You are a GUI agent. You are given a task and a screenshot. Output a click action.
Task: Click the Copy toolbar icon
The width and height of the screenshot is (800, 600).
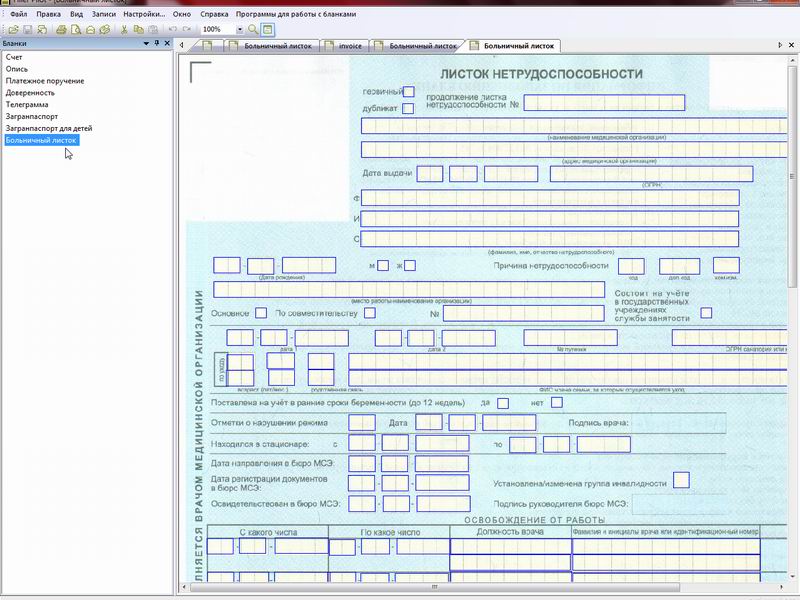pos(138,30)
